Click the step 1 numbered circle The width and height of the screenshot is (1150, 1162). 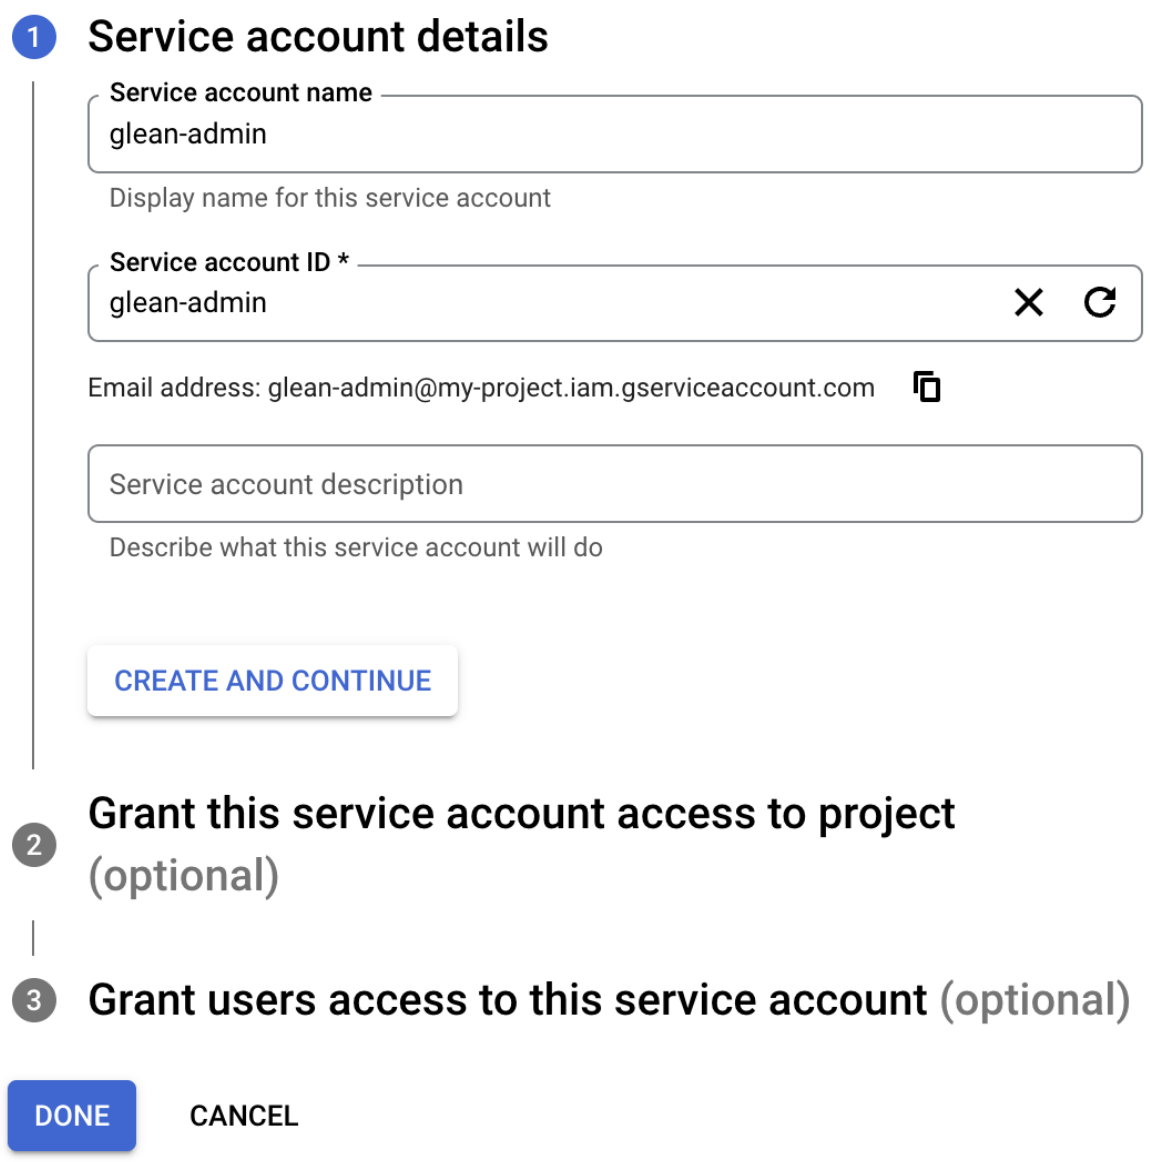(x=33, y=35)
